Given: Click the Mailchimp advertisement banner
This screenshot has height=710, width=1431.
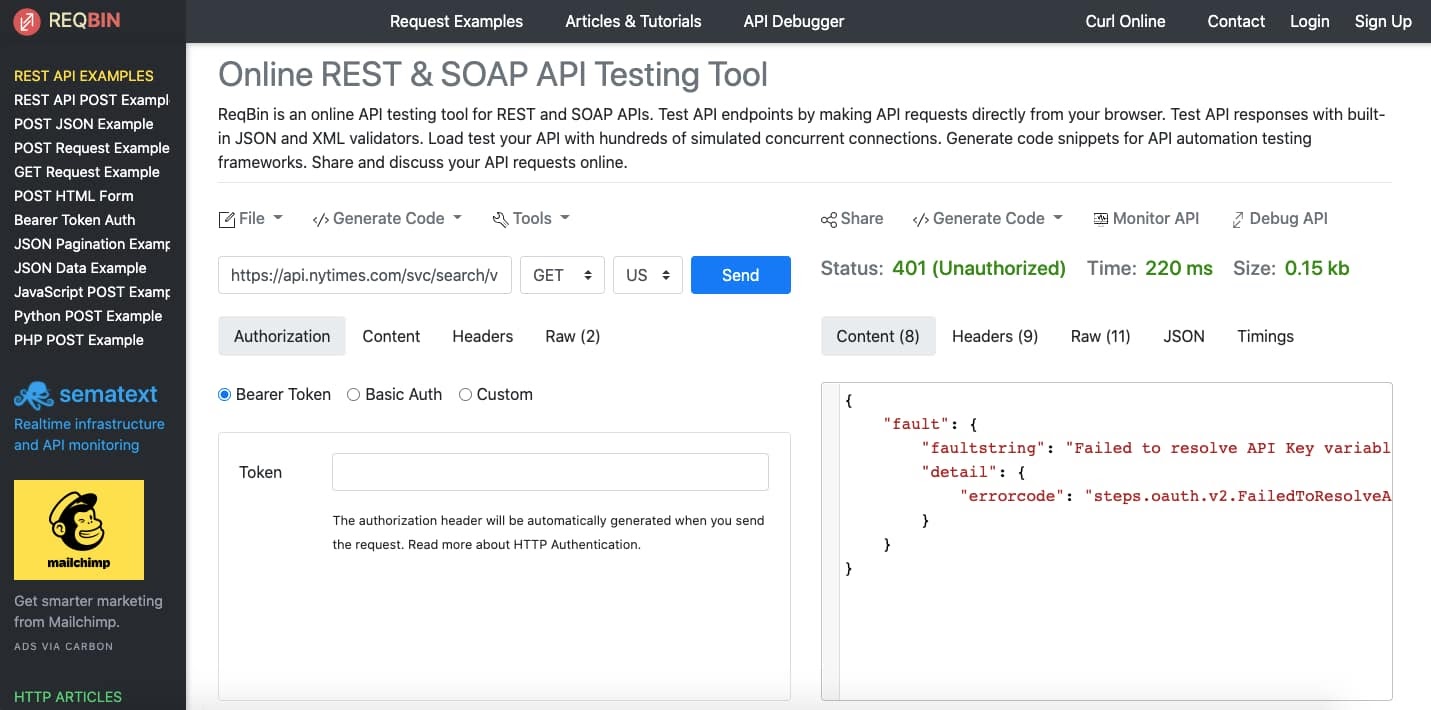Looking at the screenshot, I should tap(78, 529).
